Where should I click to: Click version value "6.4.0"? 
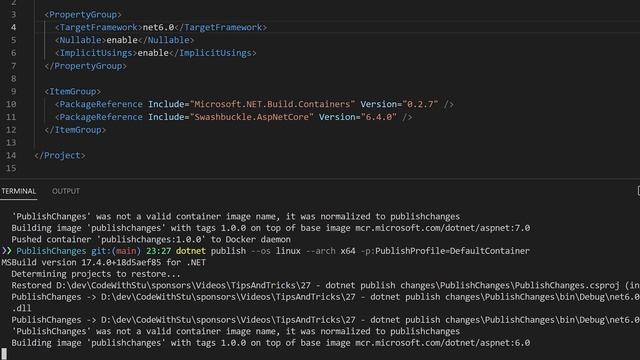(x=379, y=117)
